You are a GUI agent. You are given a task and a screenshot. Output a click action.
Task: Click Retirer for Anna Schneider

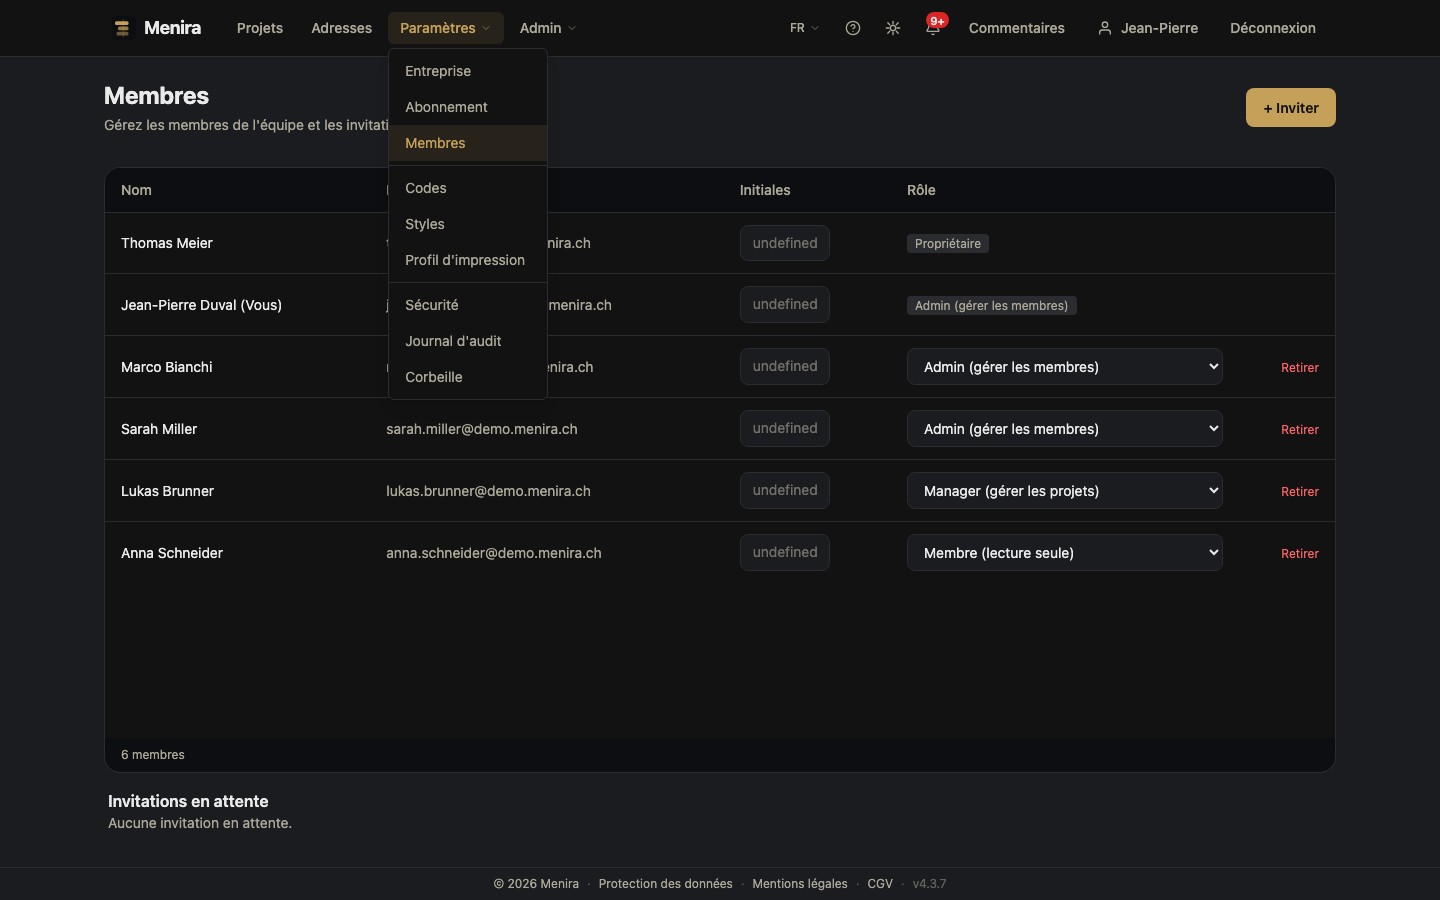point(1299,554)
